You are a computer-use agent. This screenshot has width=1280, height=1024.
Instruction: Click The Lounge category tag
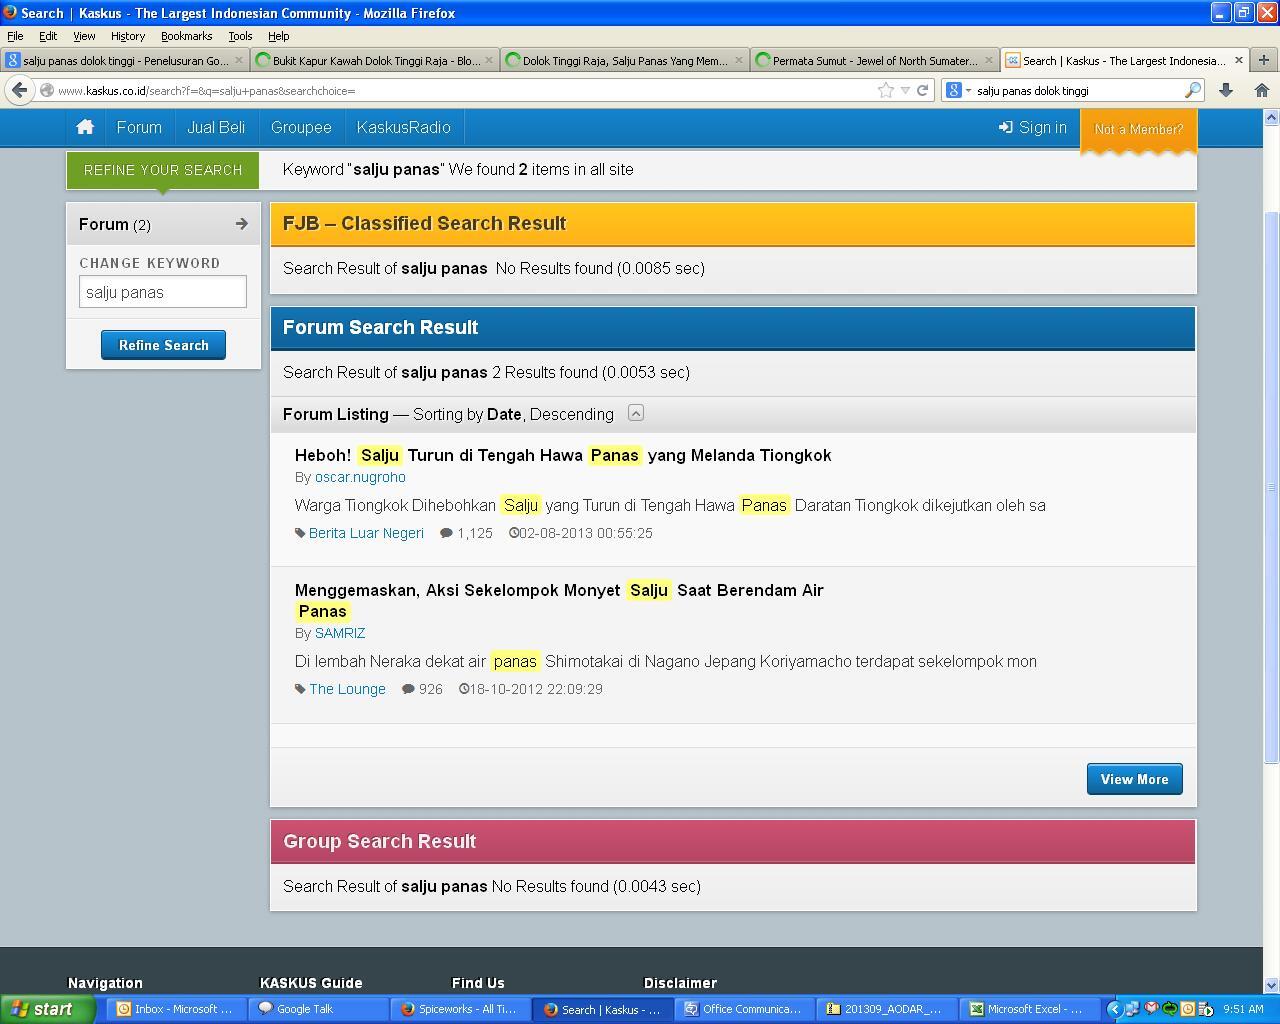click(347, 689)
